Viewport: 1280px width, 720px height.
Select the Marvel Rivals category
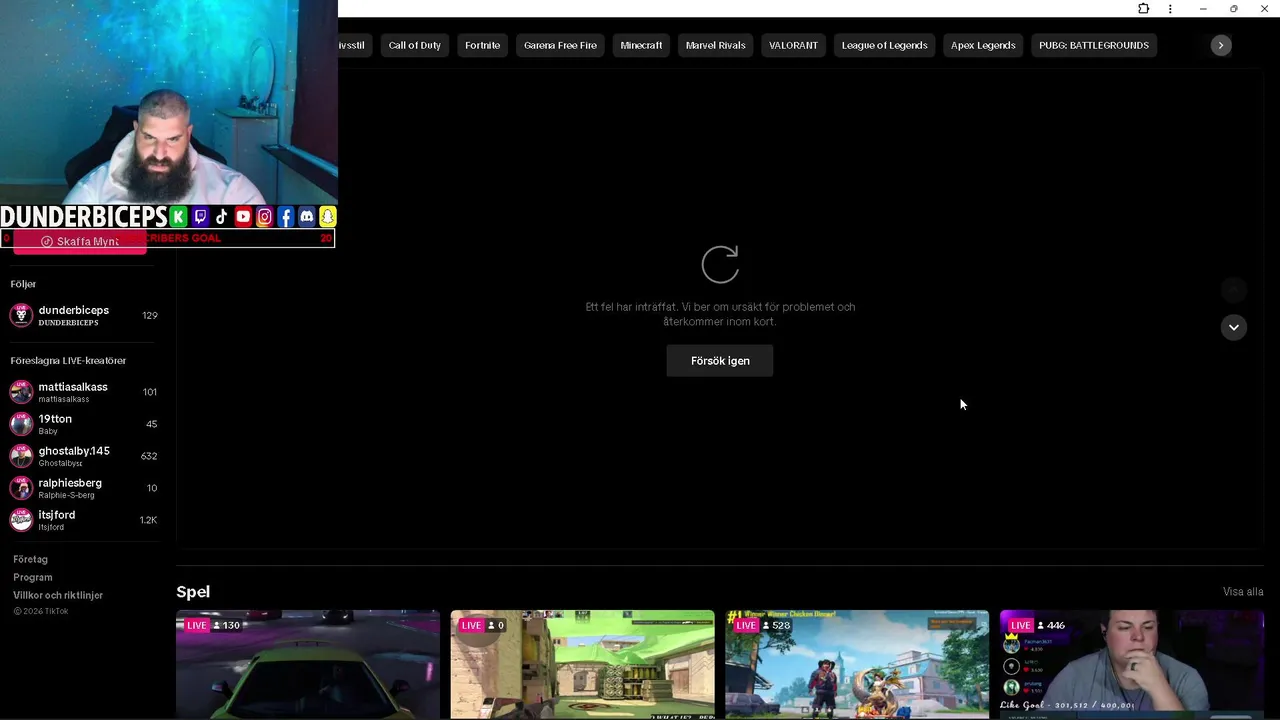[716, 45]
